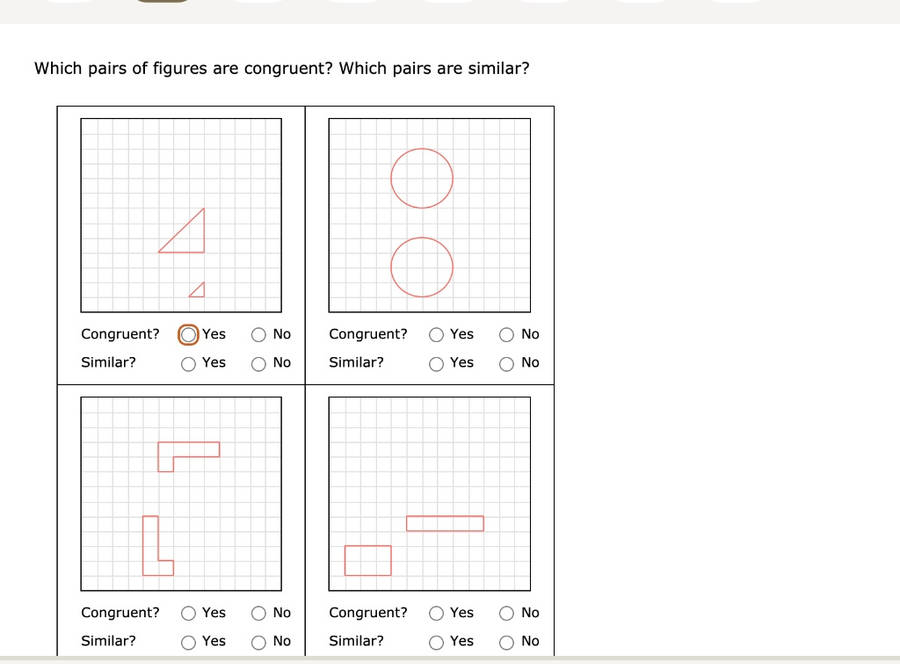Click the triangles grid image

point(182,215)
